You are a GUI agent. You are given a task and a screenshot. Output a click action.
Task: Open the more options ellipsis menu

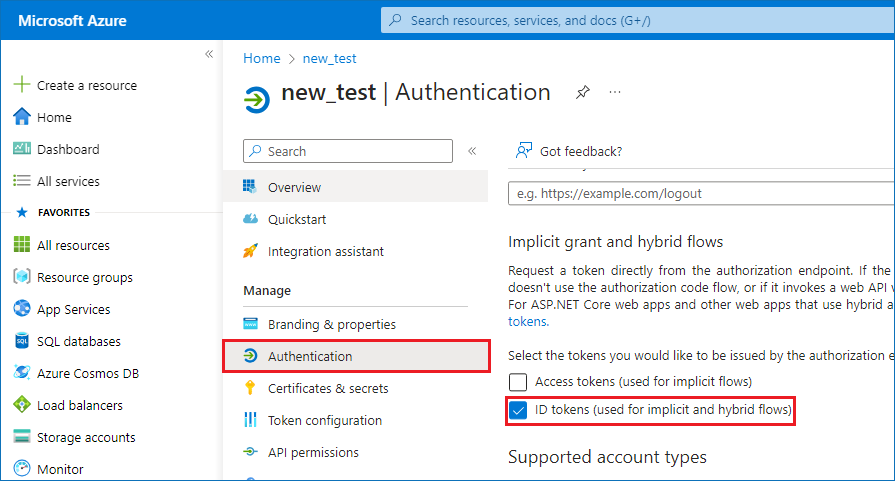coord(615,92)
